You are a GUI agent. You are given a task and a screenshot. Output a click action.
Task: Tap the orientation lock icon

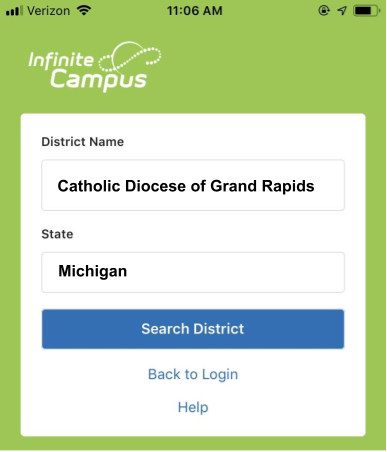[324, 11]
